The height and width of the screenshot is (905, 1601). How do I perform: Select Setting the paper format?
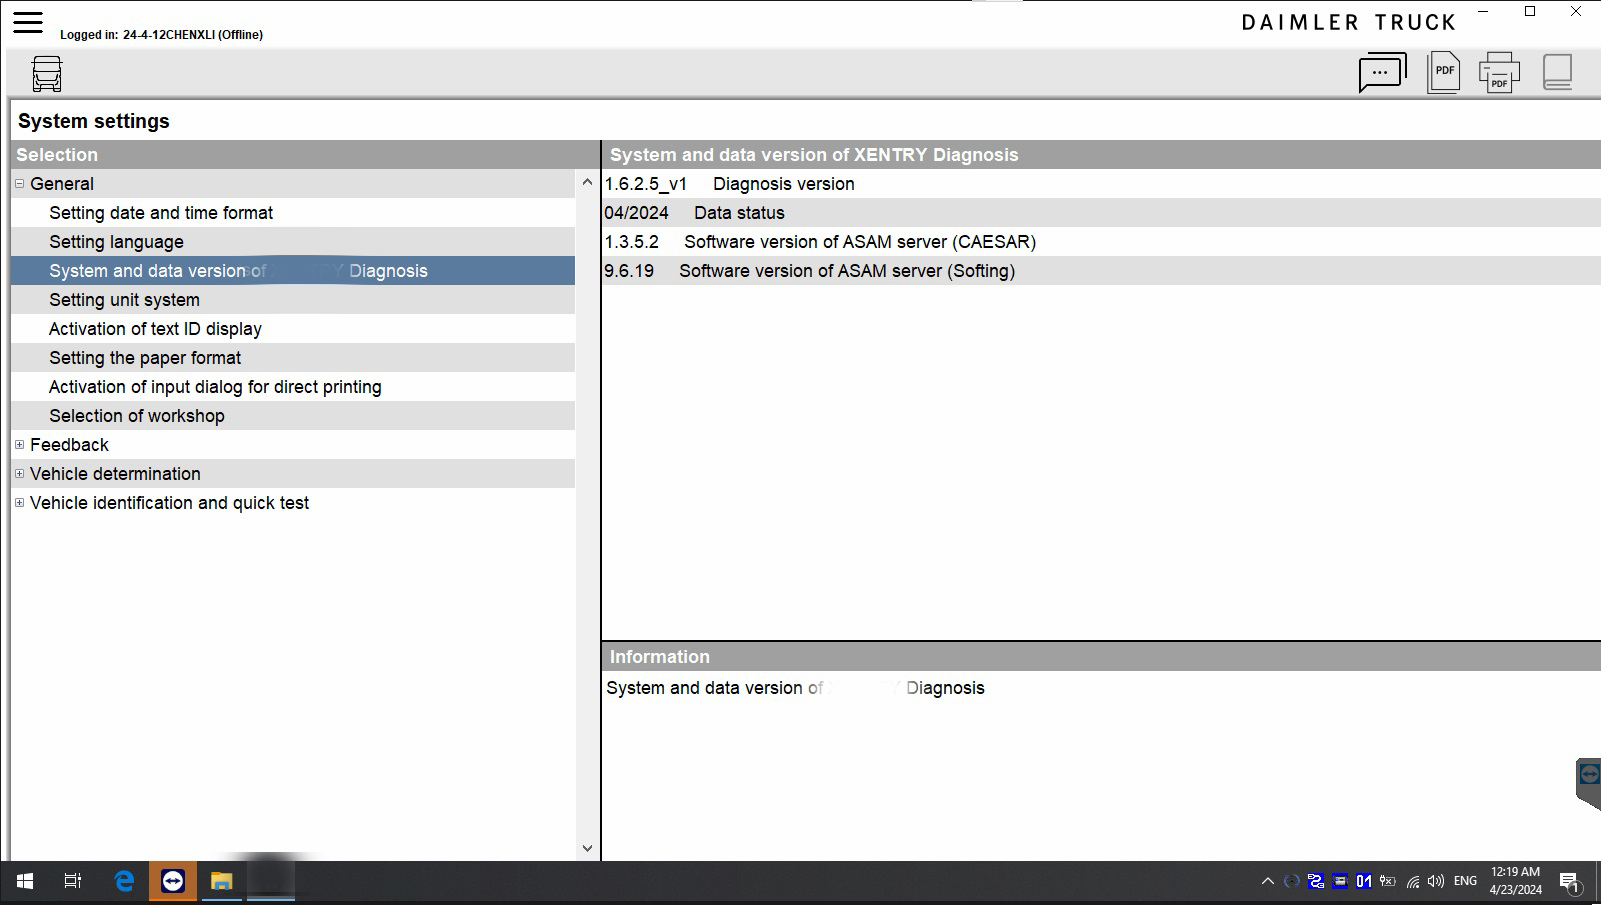[x=293, y=358]
